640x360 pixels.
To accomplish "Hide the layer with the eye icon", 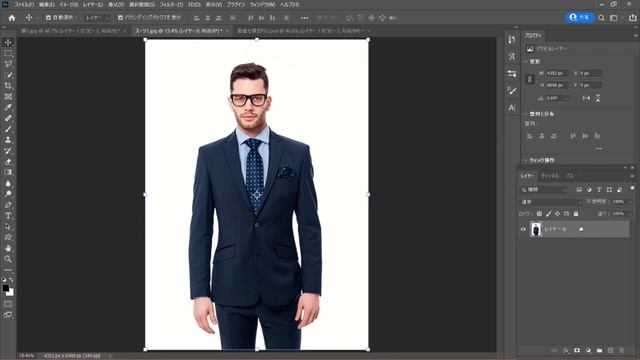I will tap(523, 229).
